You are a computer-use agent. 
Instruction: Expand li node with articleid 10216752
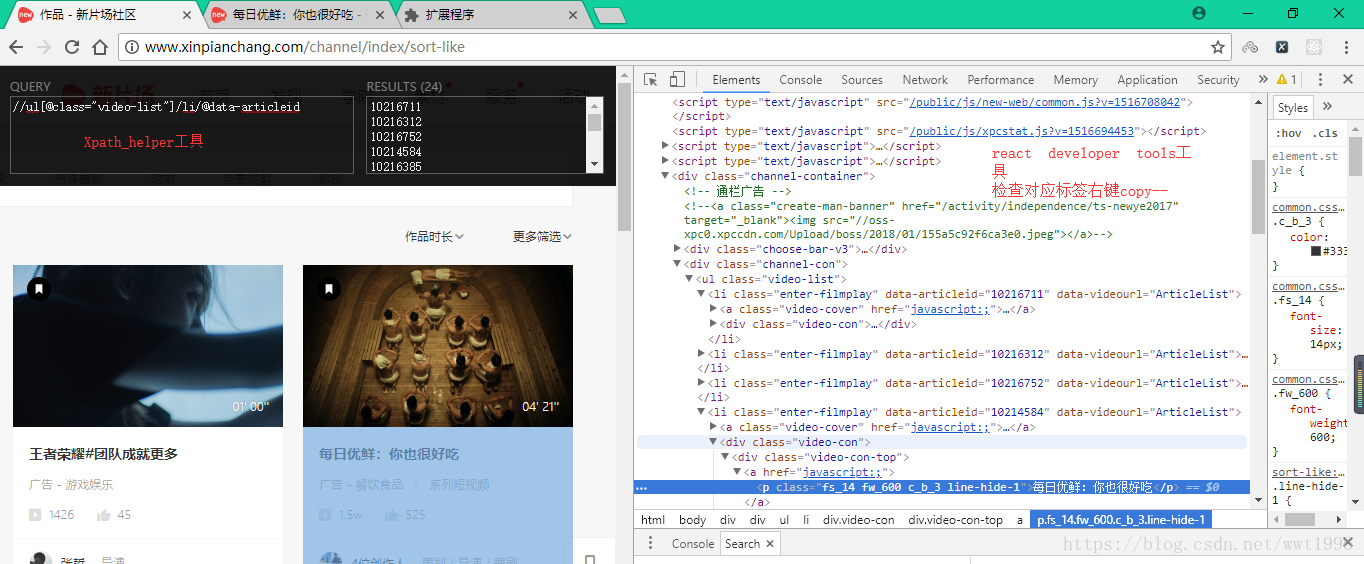[x=701, y=383]
